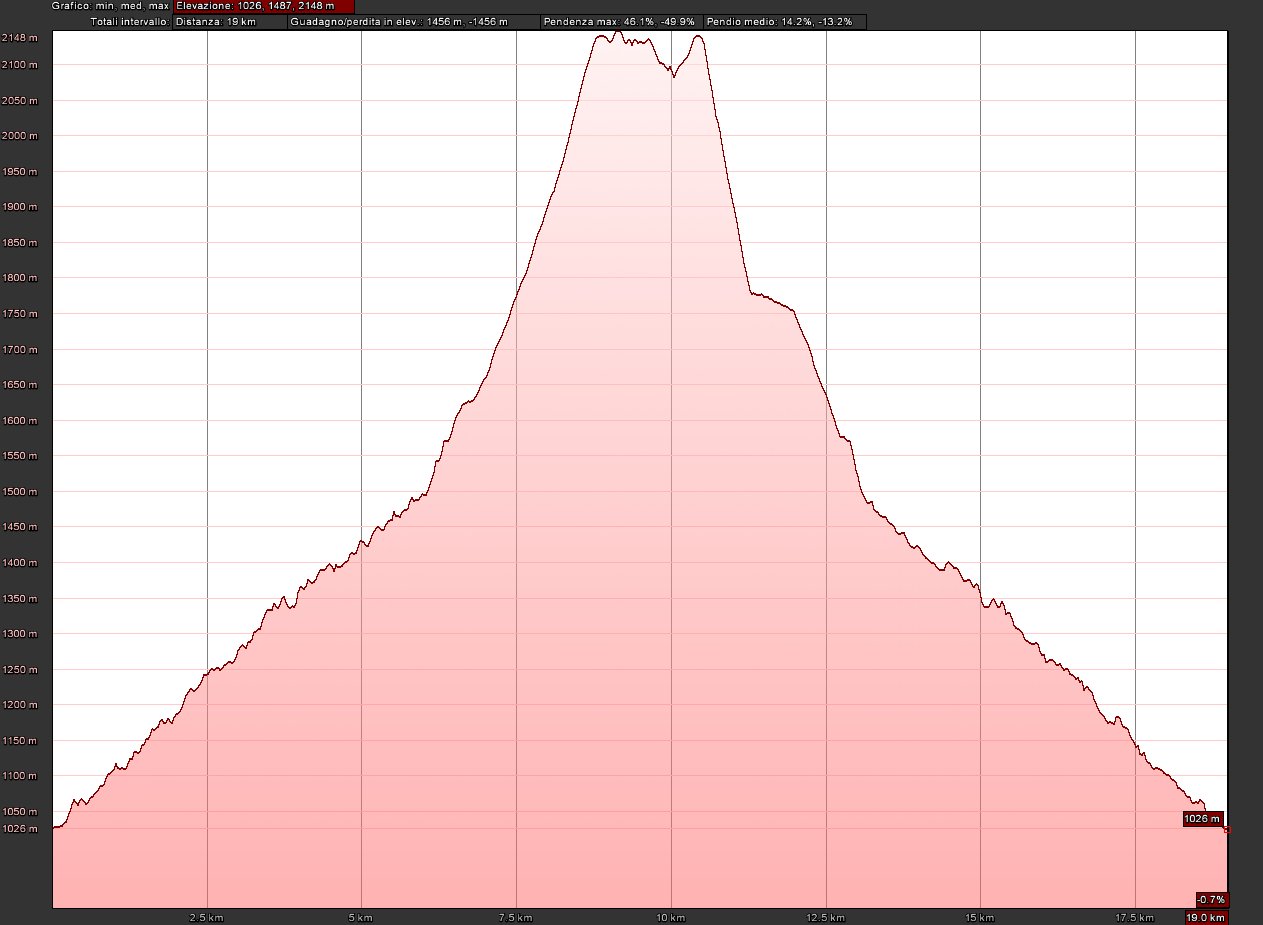Click the Totali intervallo label

130,22
